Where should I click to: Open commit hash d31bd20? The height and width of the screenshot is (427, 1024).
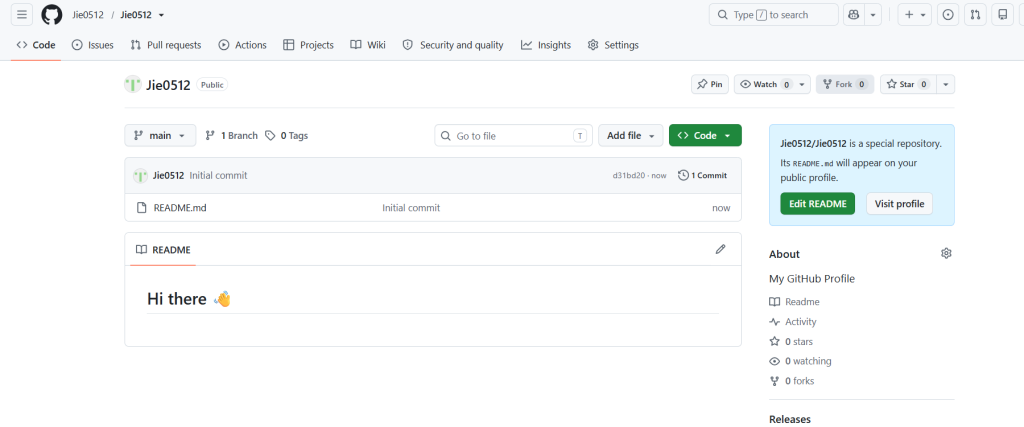pyautogui.click(x=629, y=176)
